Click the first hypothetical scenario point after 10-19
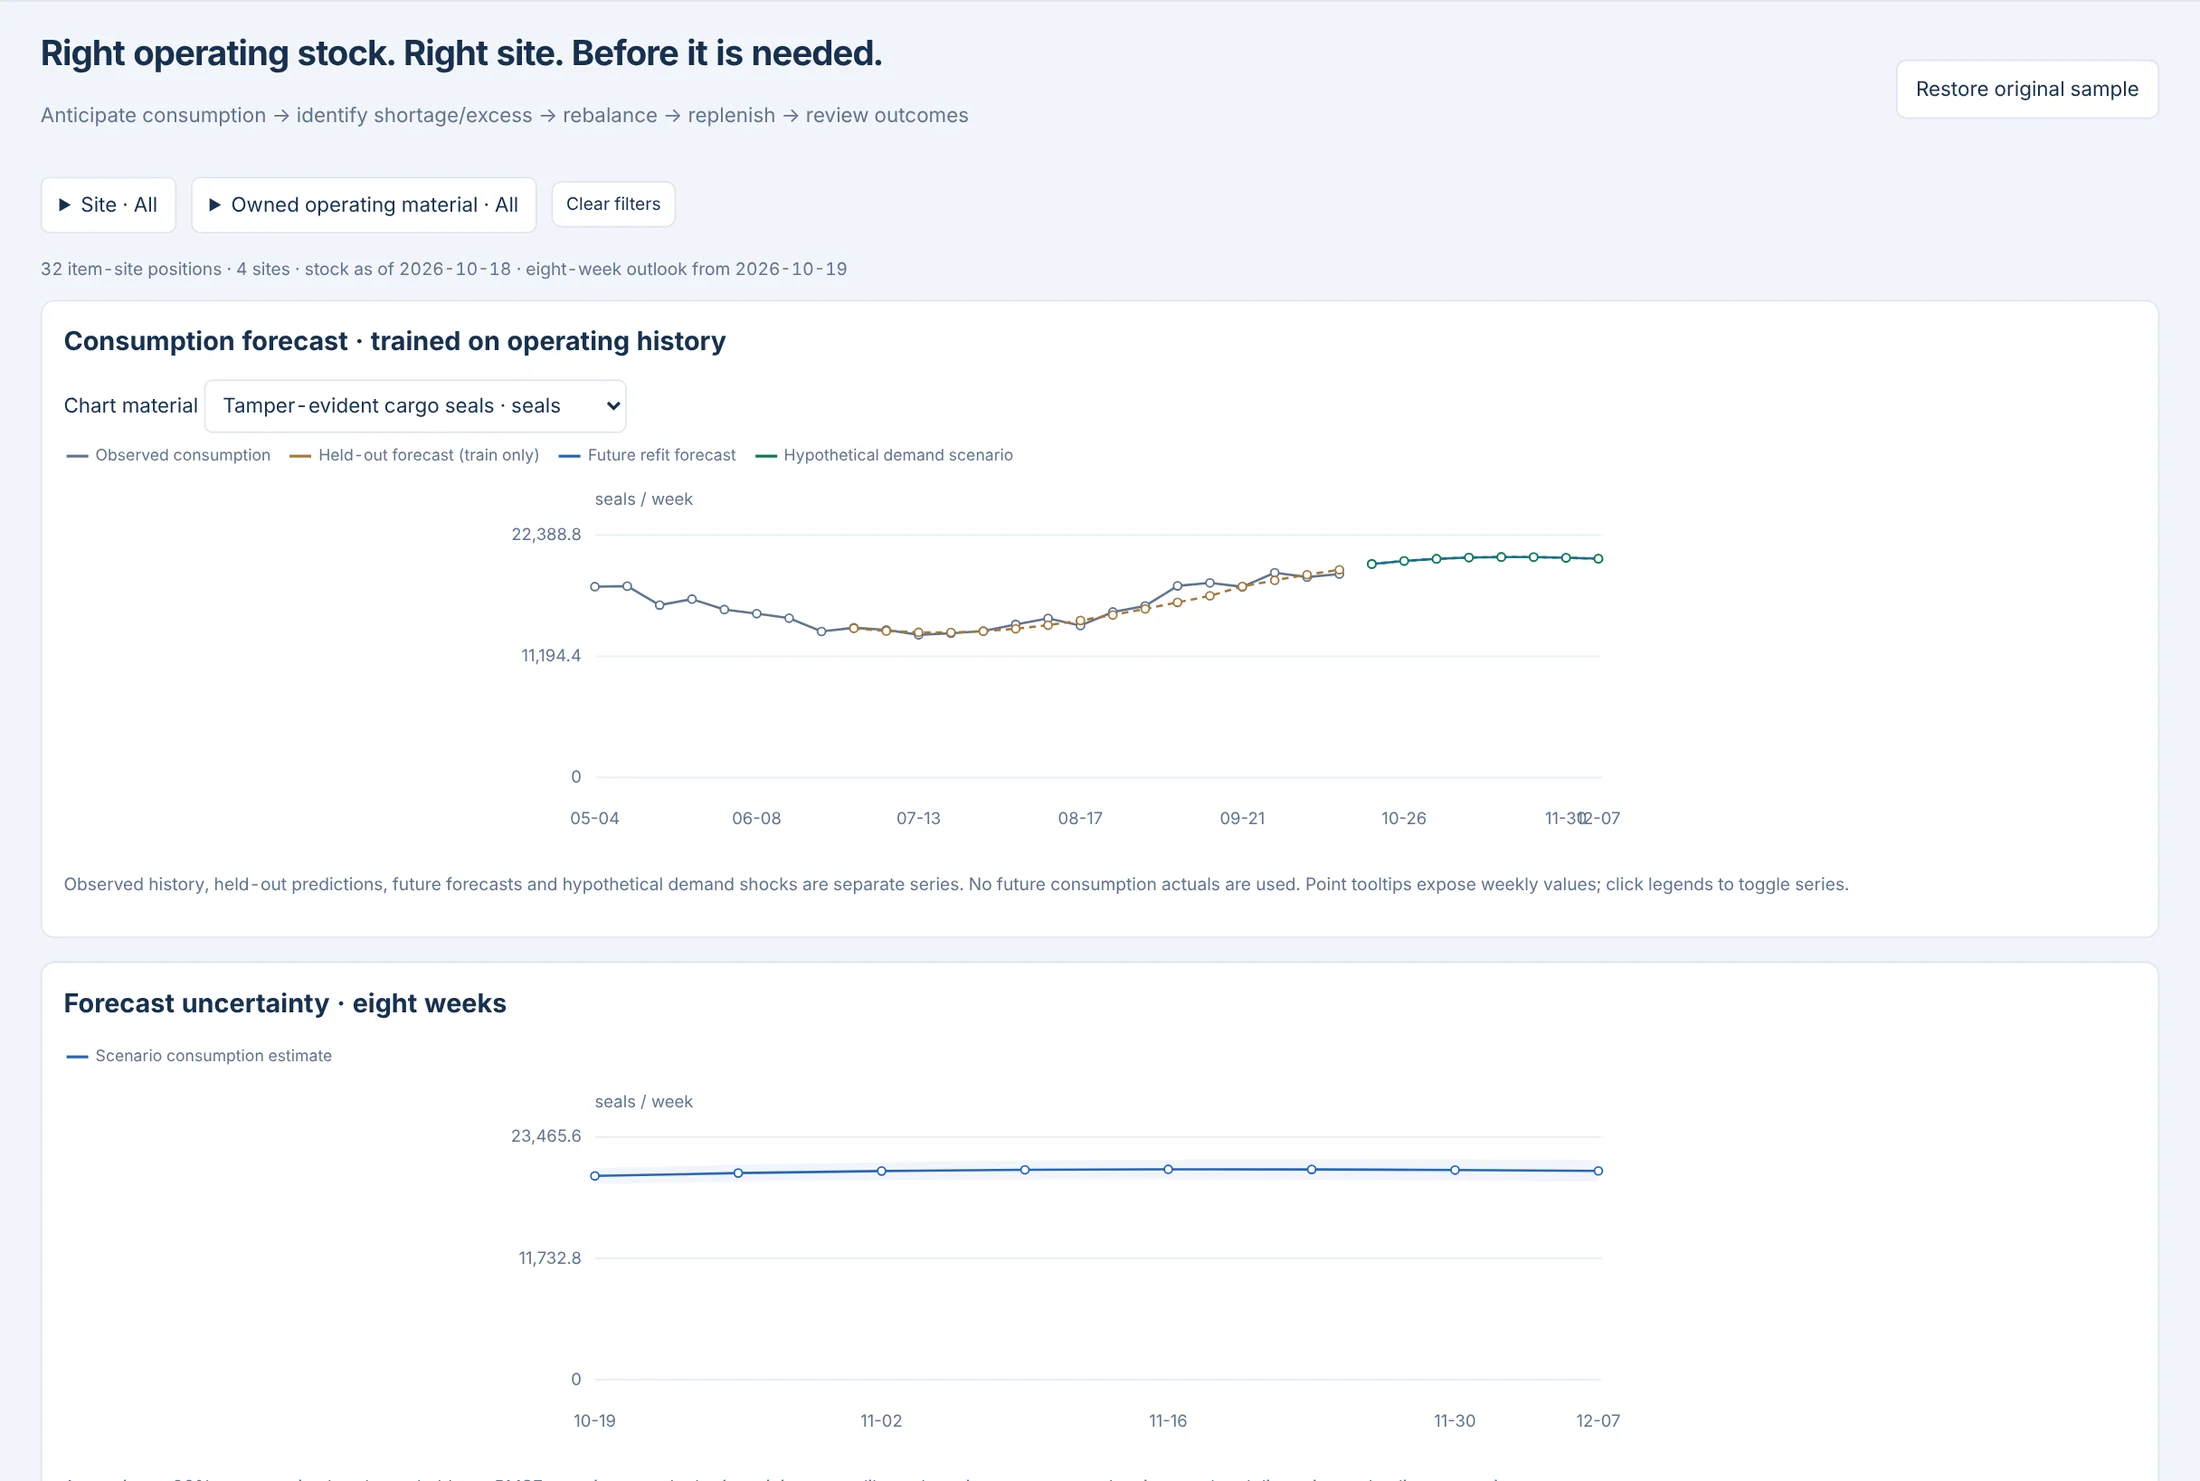Viewport: 2200px width, 1481px height. pos(1372,564)
